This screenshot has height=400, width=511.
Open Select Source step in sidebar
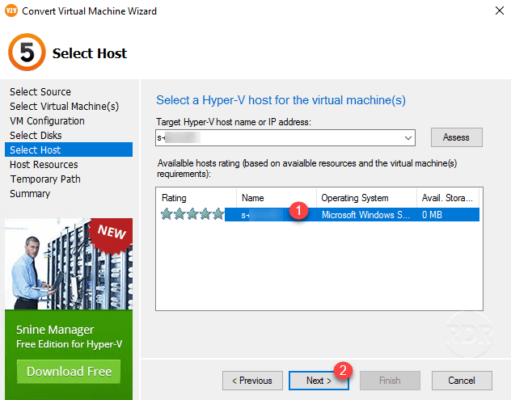(x=40, y=92)
